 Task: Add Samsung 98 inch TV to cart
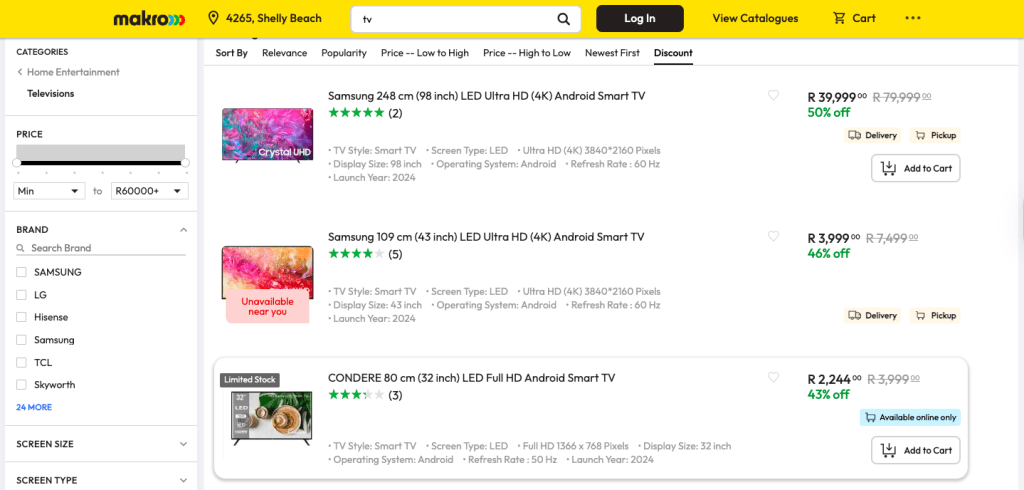point(916,168)
